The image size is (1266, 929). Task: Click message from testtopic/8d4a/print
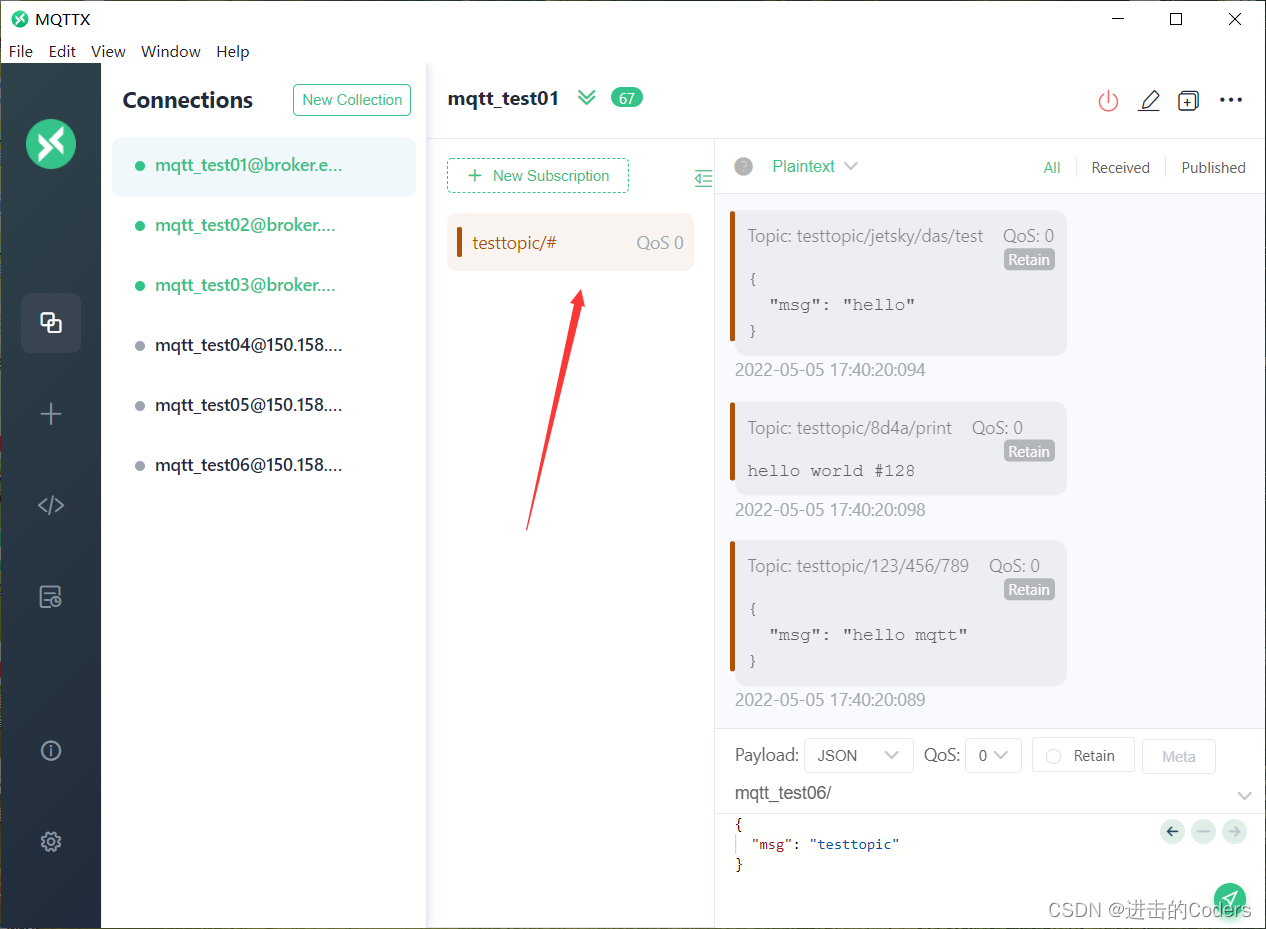point(900,448)
